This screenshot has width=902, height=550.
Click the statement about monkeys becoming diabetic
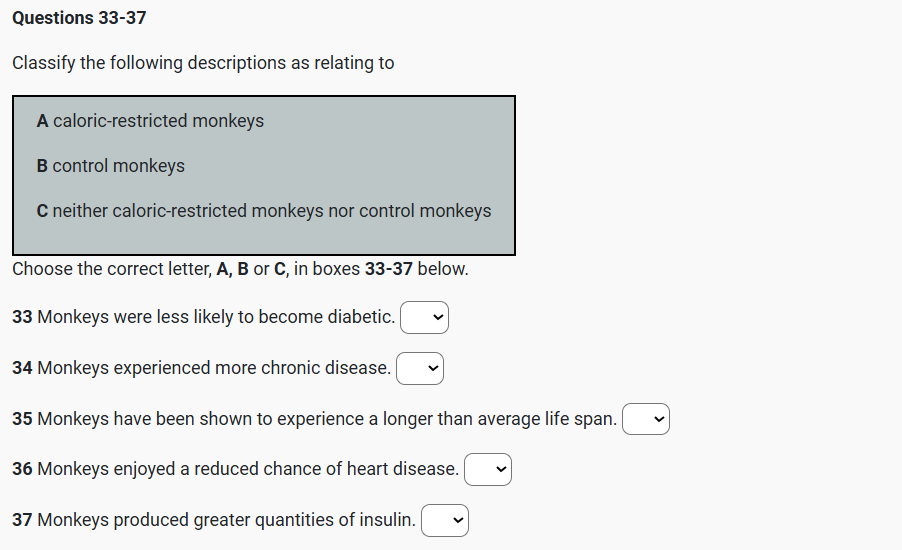(215, 317)
